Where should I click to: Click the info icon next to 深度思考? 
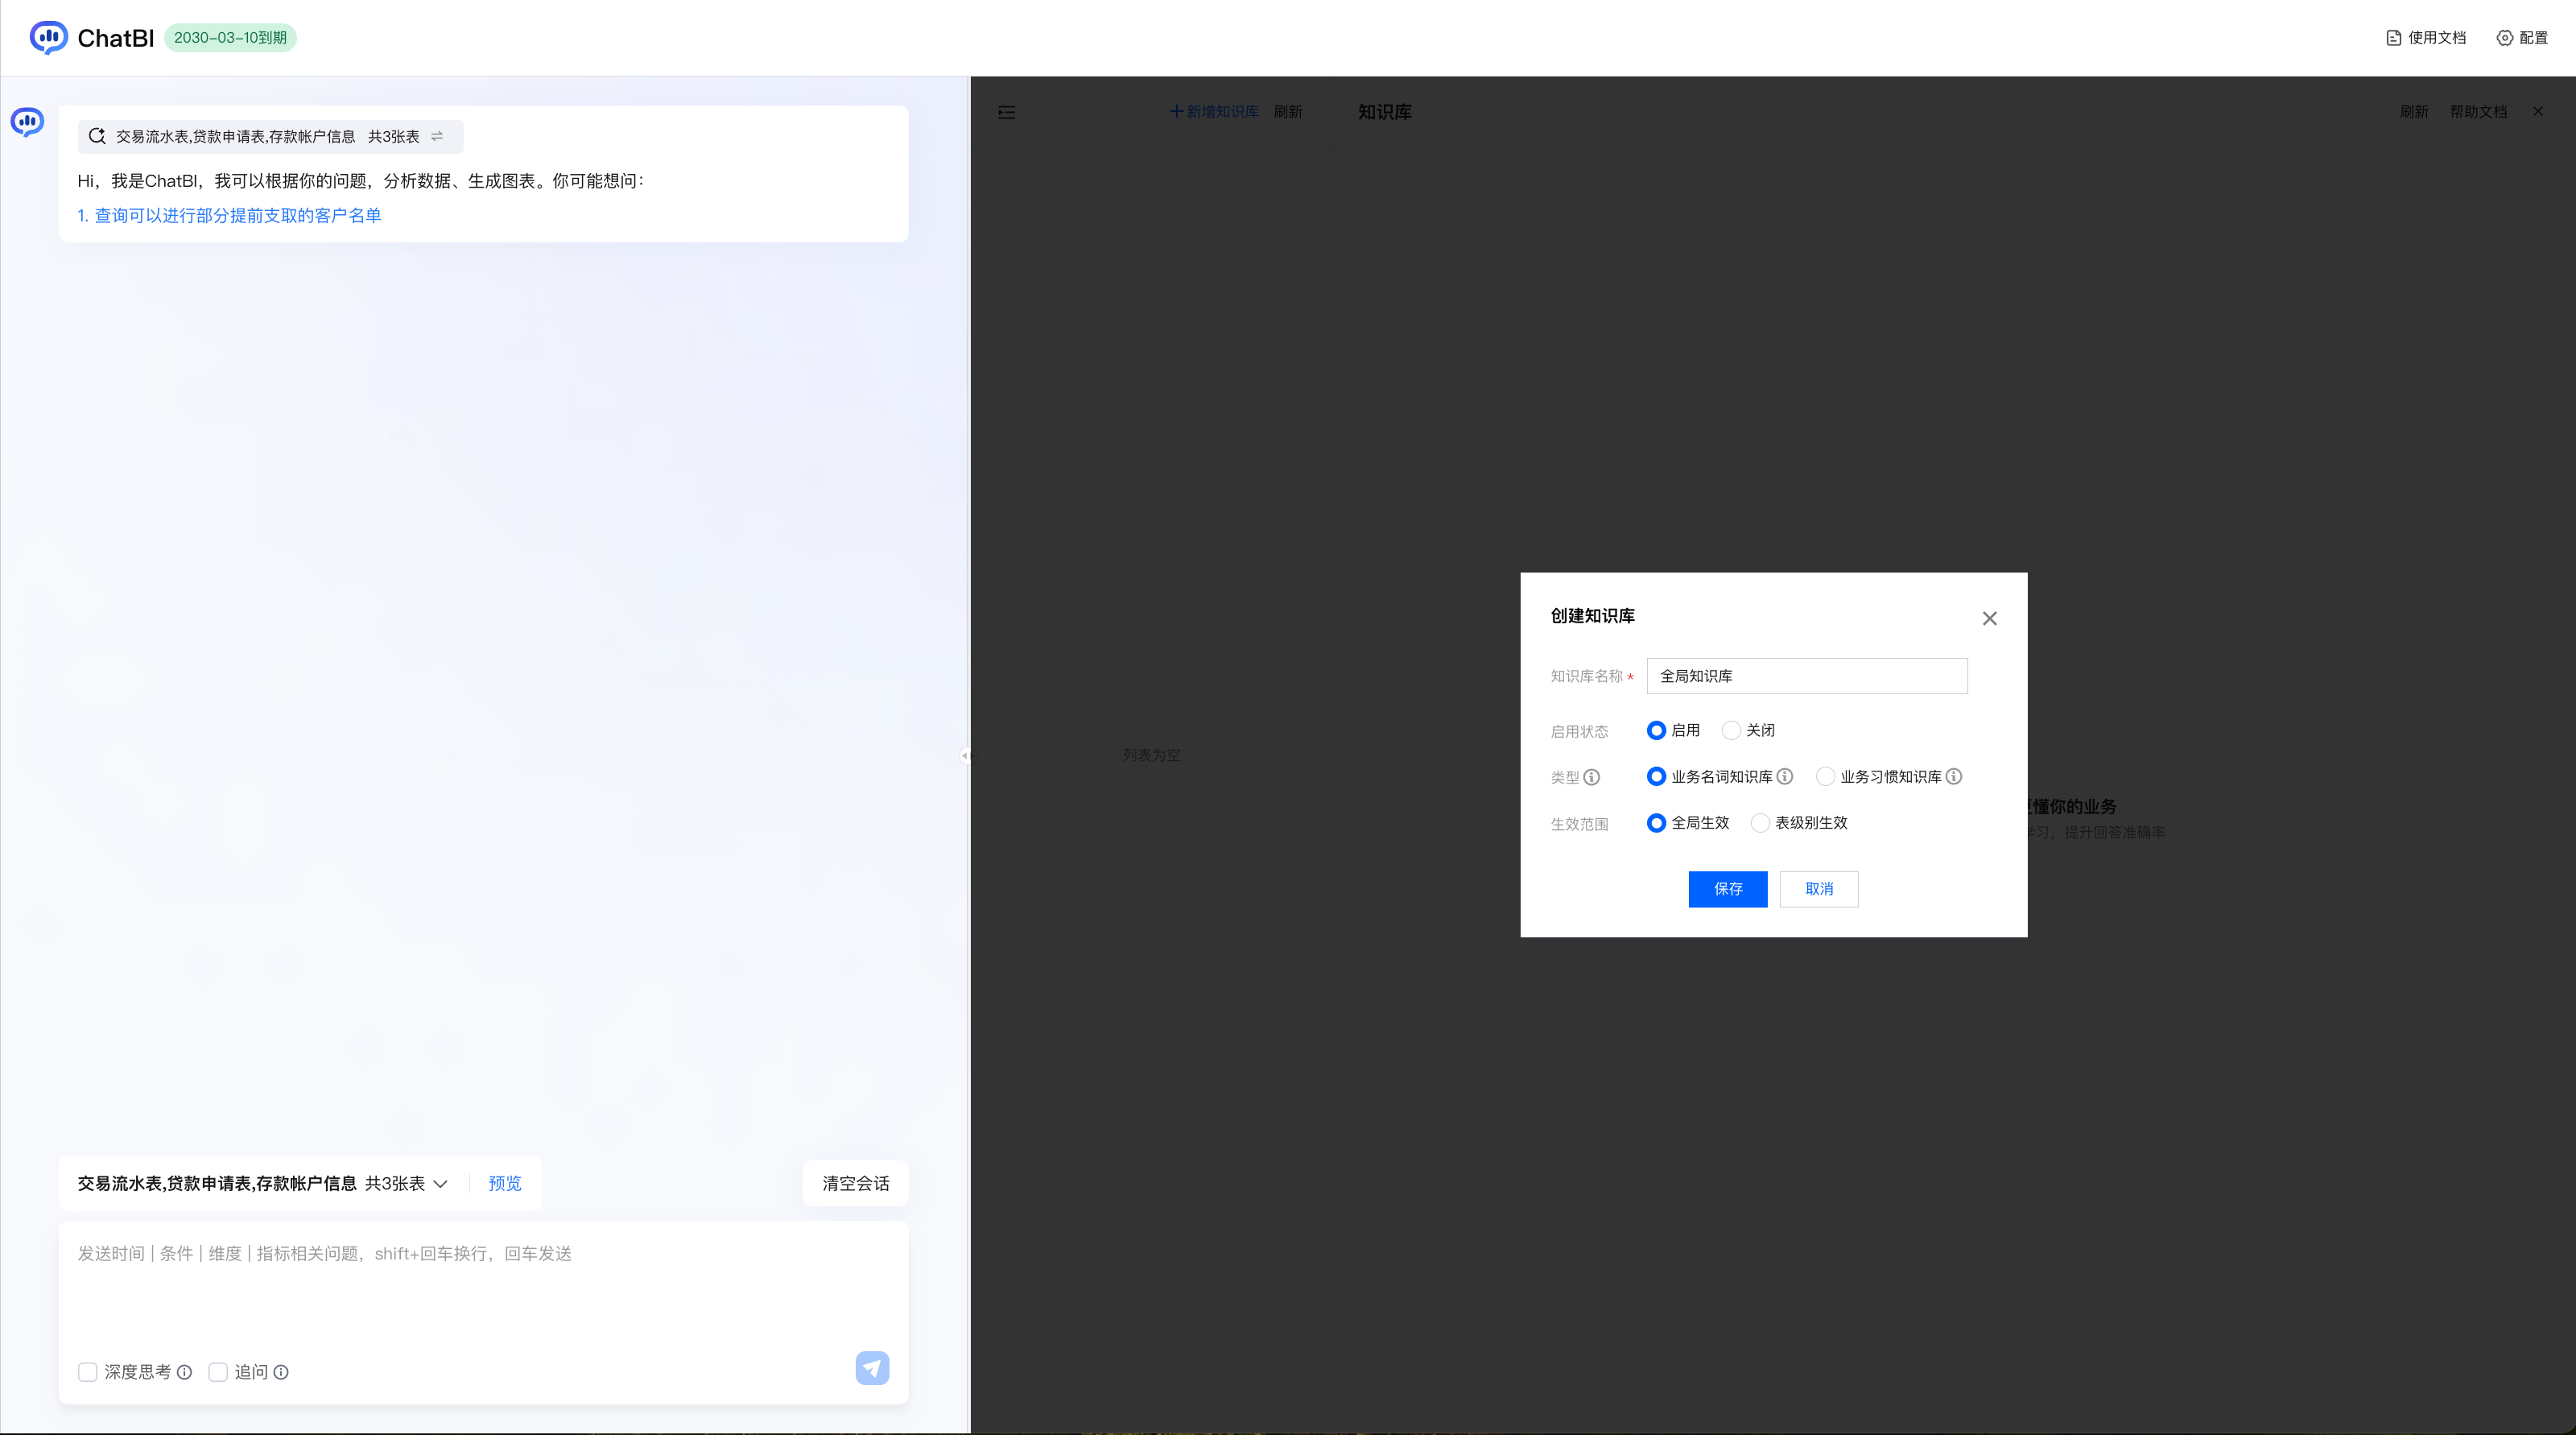(x=184, y=1372)
